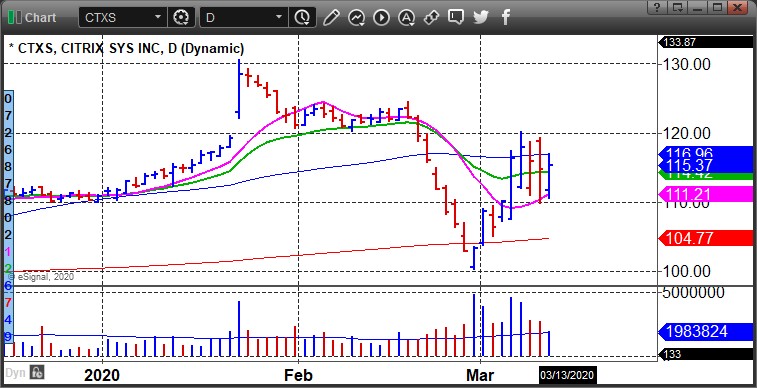Screen dimensions: 757x388
Task: Open the chart studies icon
Action: click(x=356, y=18)
